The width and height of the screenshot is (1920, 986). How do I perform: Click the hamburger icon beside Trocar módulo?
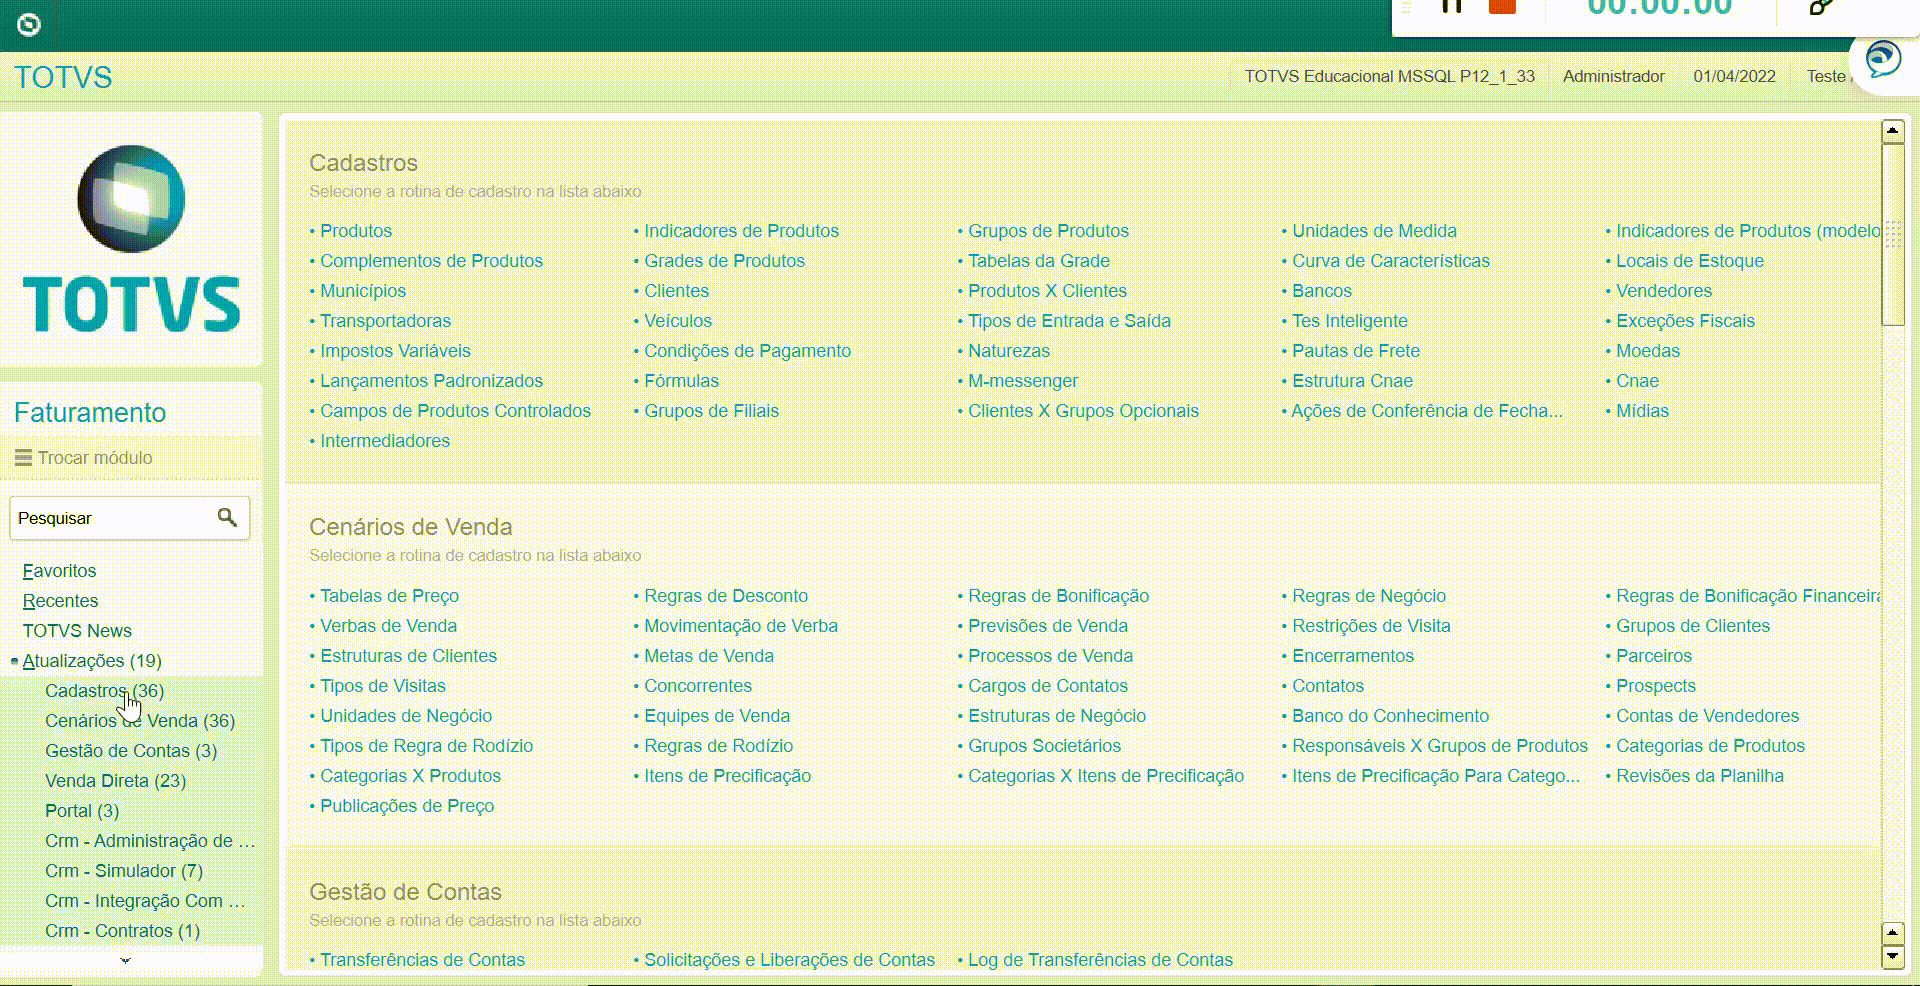pos(23,458)
